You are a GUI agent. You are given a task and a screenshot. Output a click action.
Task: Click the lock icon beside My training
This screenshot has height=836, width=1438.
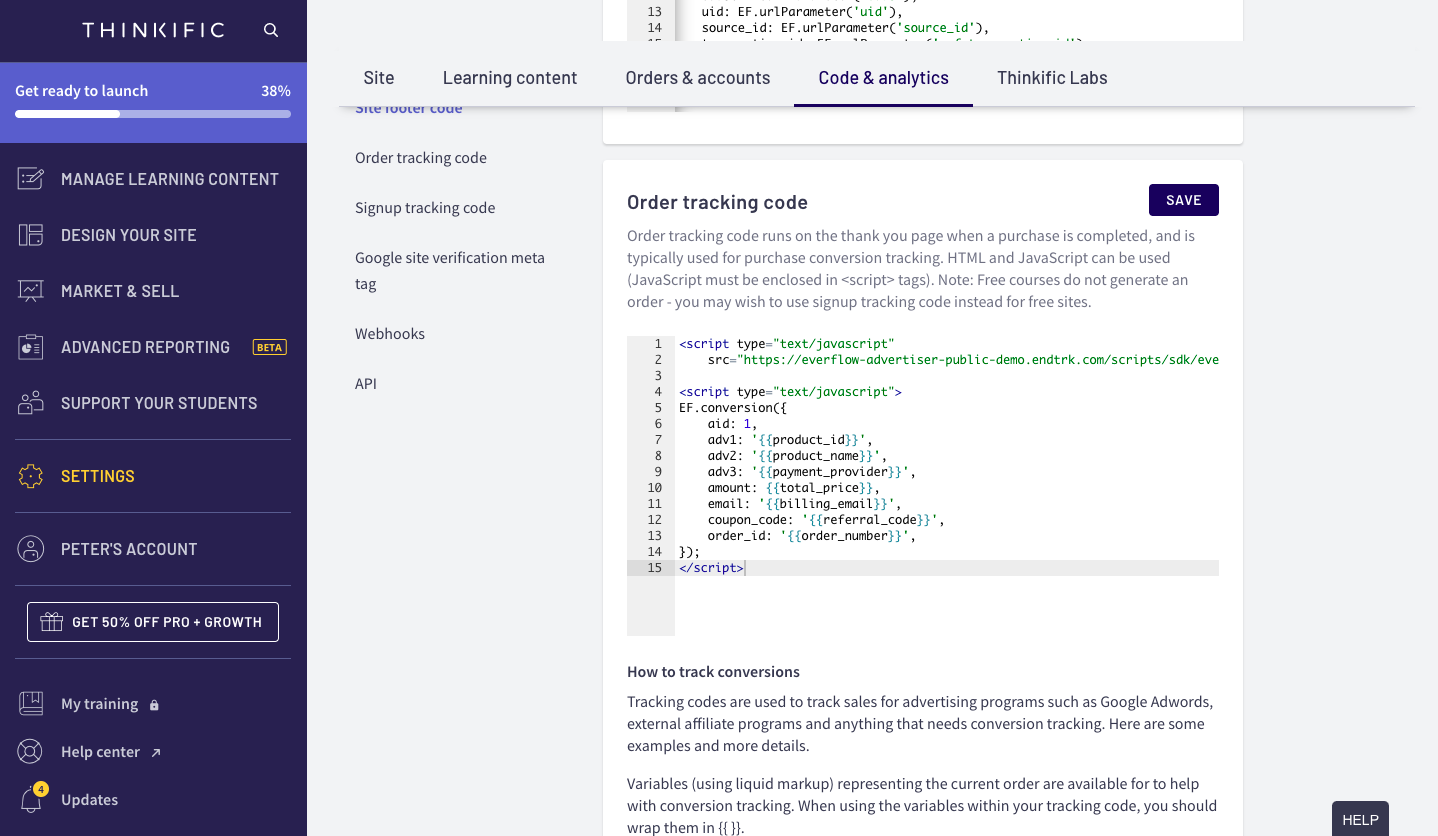pyautogui.click(x=154, y=705)
